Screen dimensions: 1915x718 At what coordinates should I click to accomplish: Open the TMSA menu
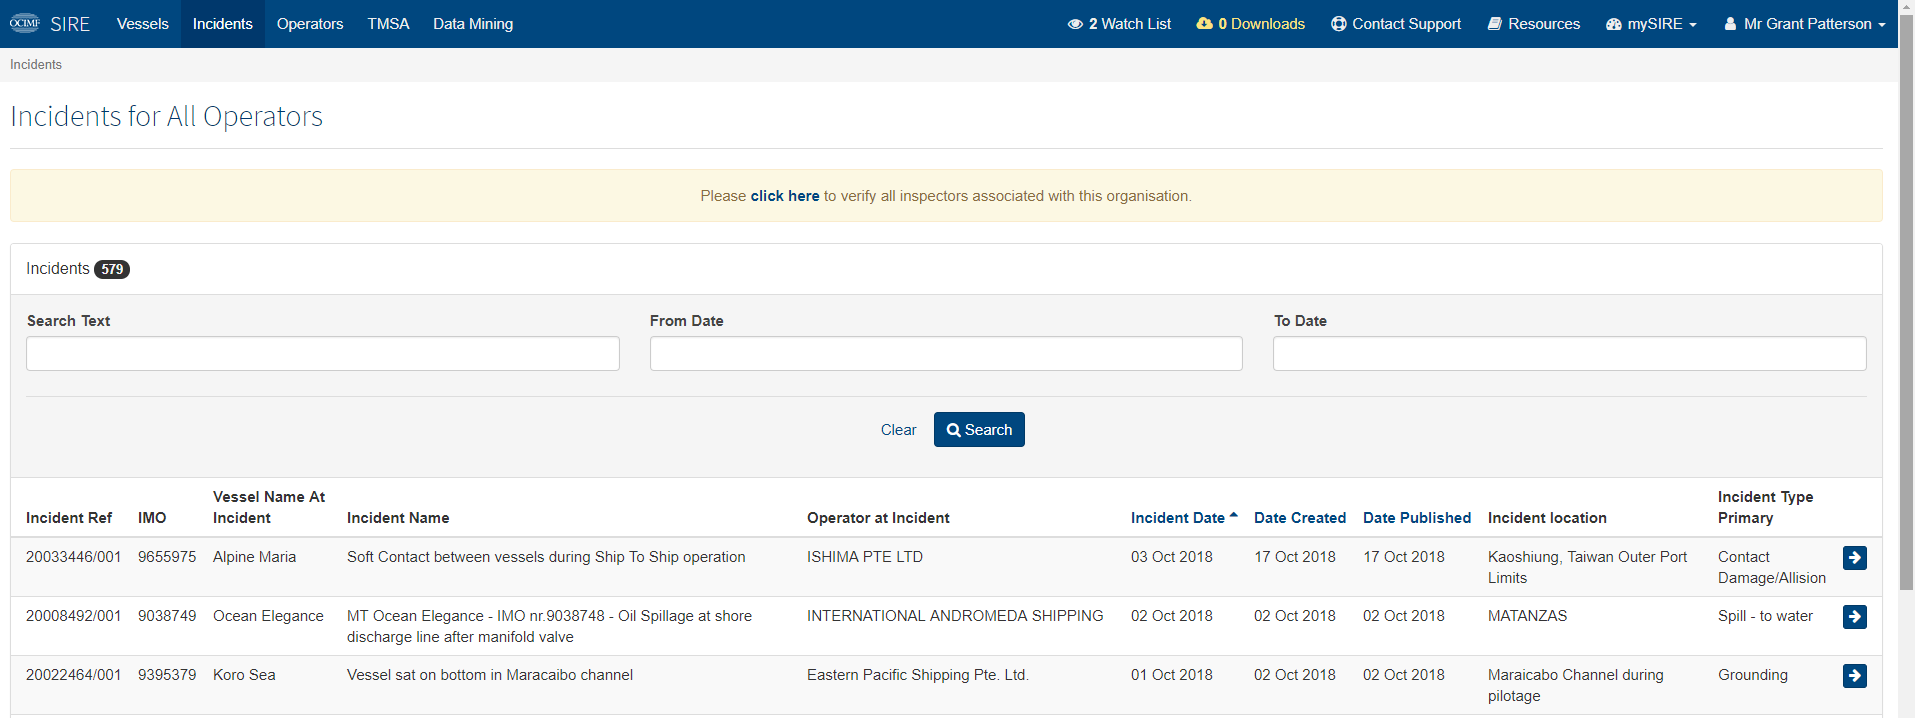click(x=388, y=24)
